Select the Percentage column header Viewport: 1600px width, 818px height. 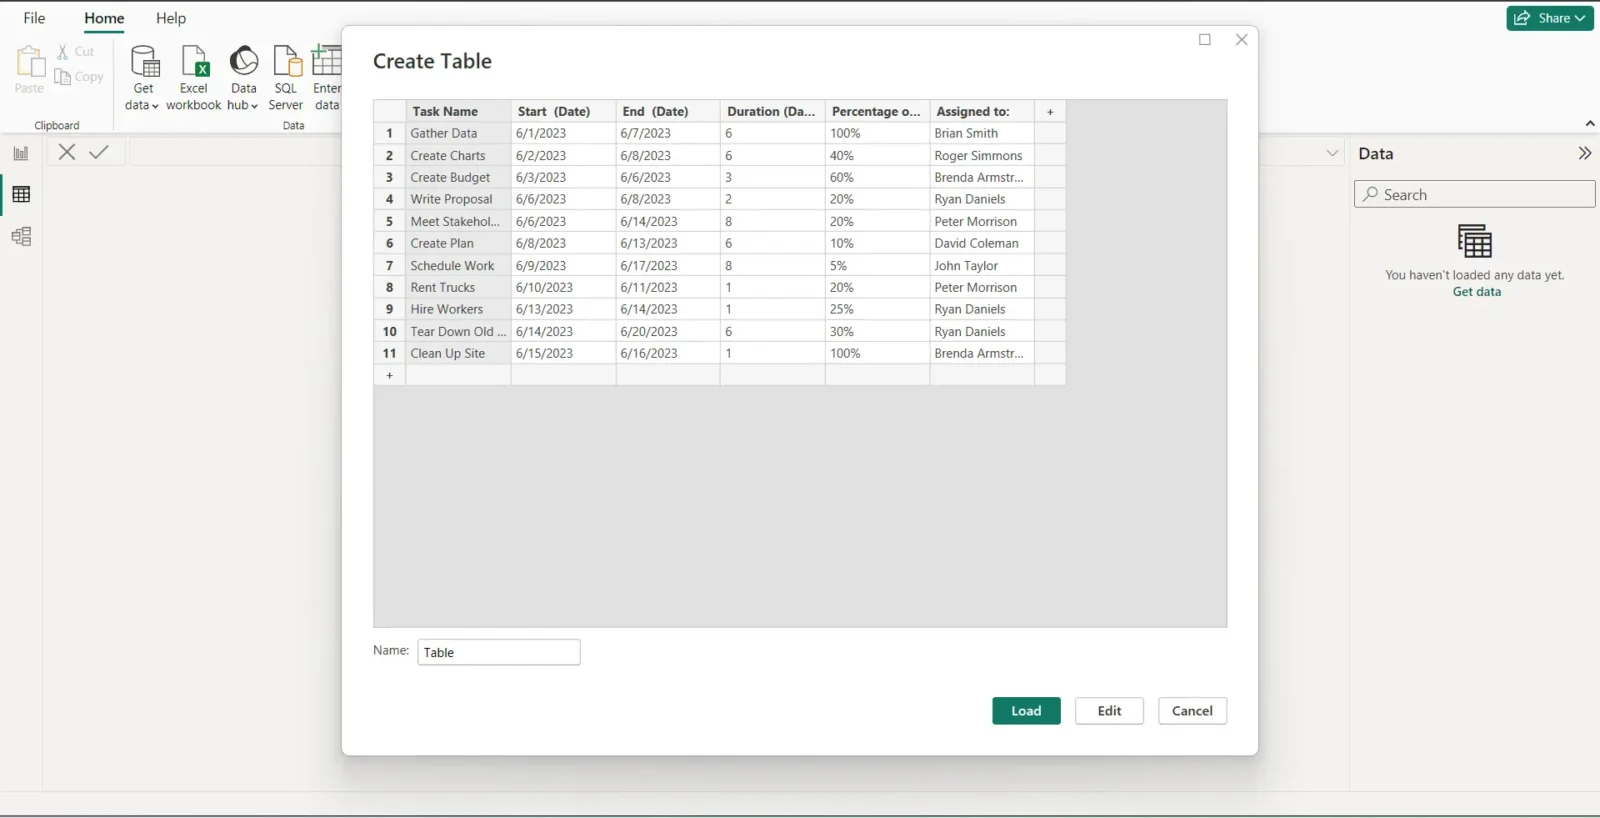tap(877, 112)
